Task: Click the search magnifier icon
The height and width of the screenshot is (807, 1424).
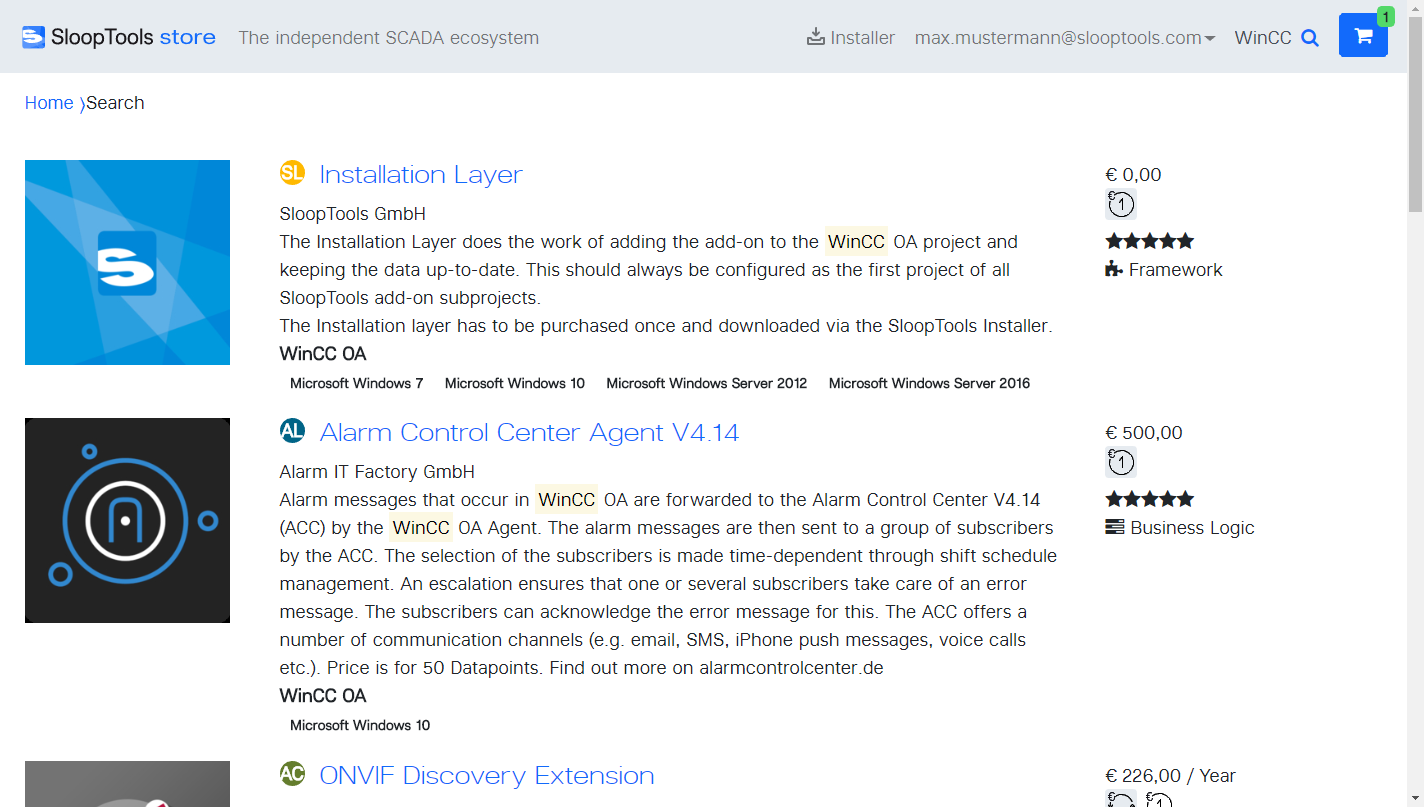Action: (x=1310, y=38)
